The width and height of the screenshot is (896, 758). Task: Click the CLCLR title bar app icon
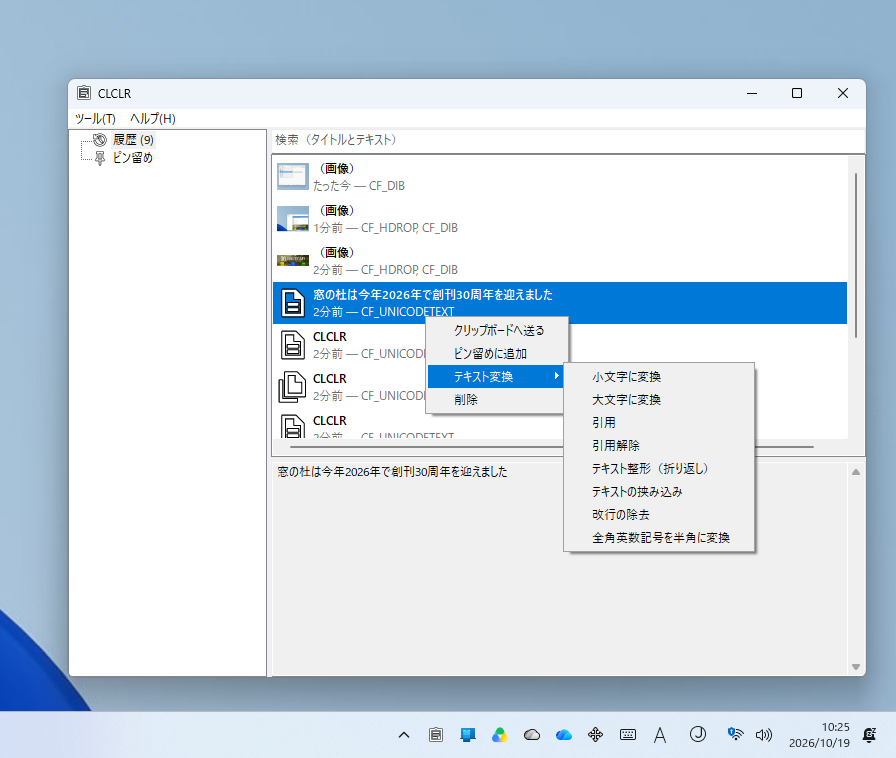pyautogui.click(x=84, y=93)
